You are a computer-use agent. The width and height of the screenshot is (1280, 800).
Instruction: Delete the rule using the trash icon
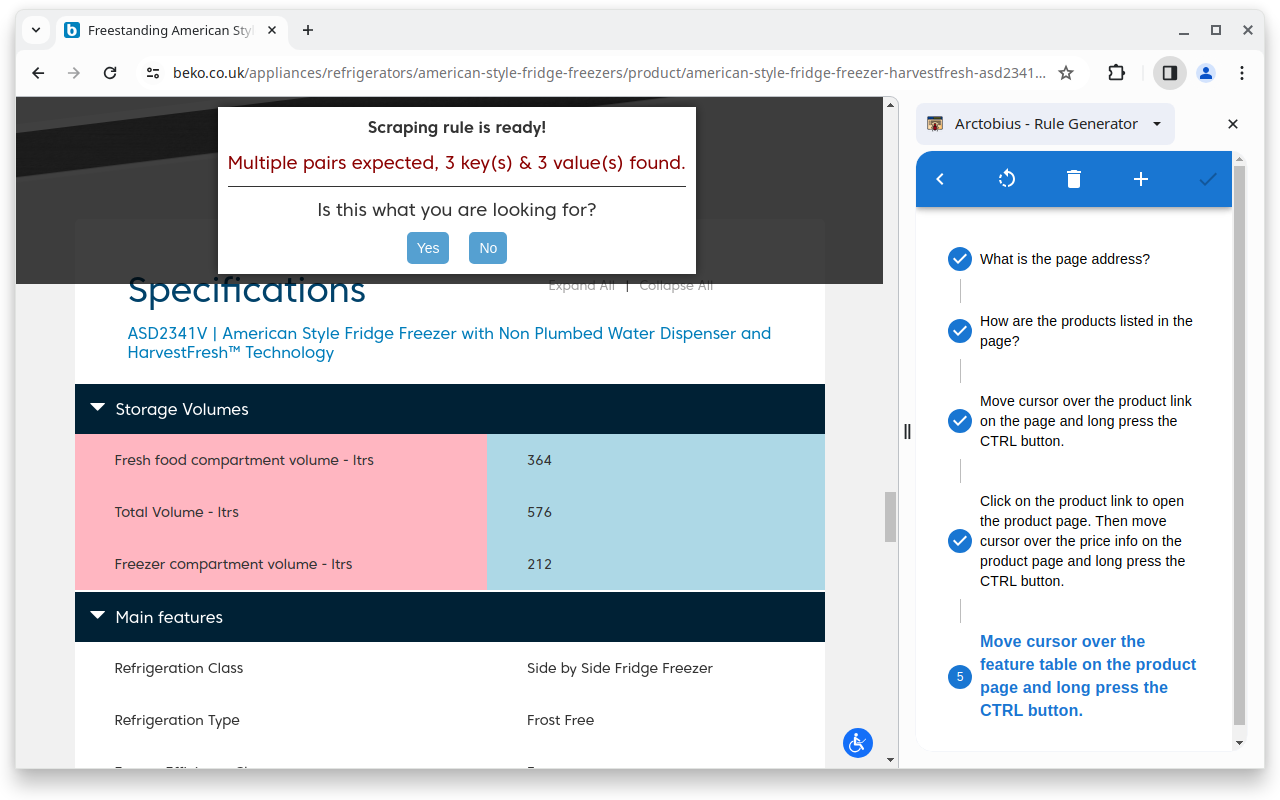point(1073,179)
